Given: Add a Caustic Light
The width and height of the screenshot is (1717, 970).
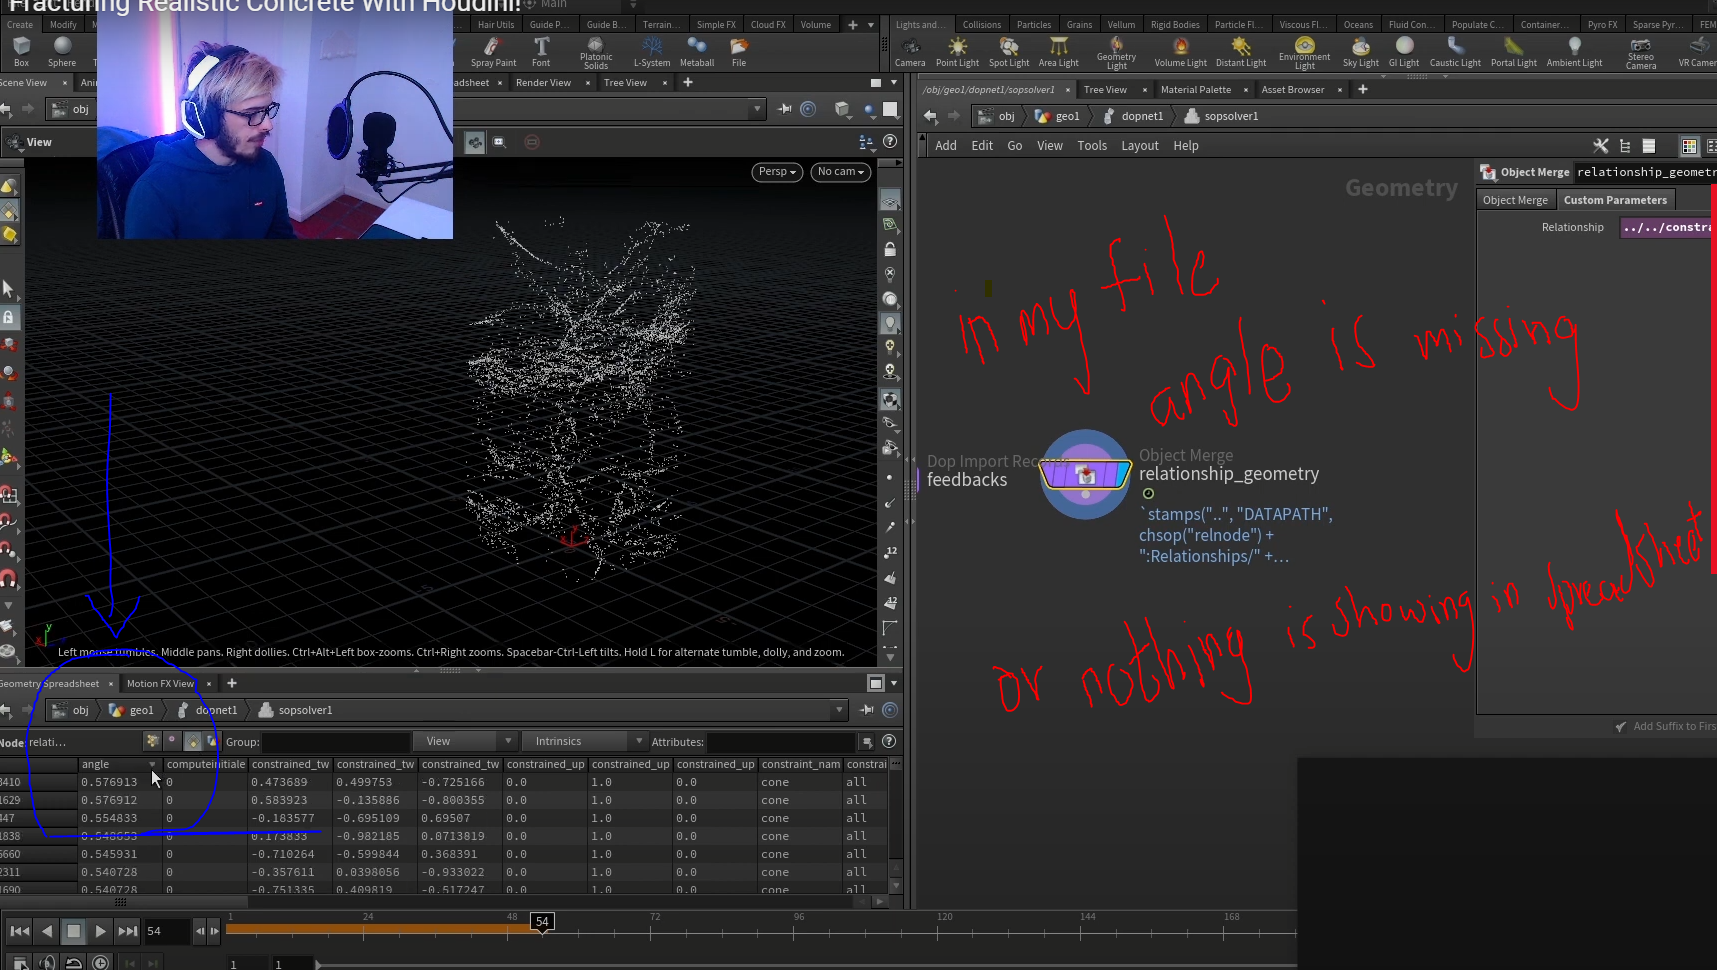Looking at the screenshot, I should click(1455, 52).
